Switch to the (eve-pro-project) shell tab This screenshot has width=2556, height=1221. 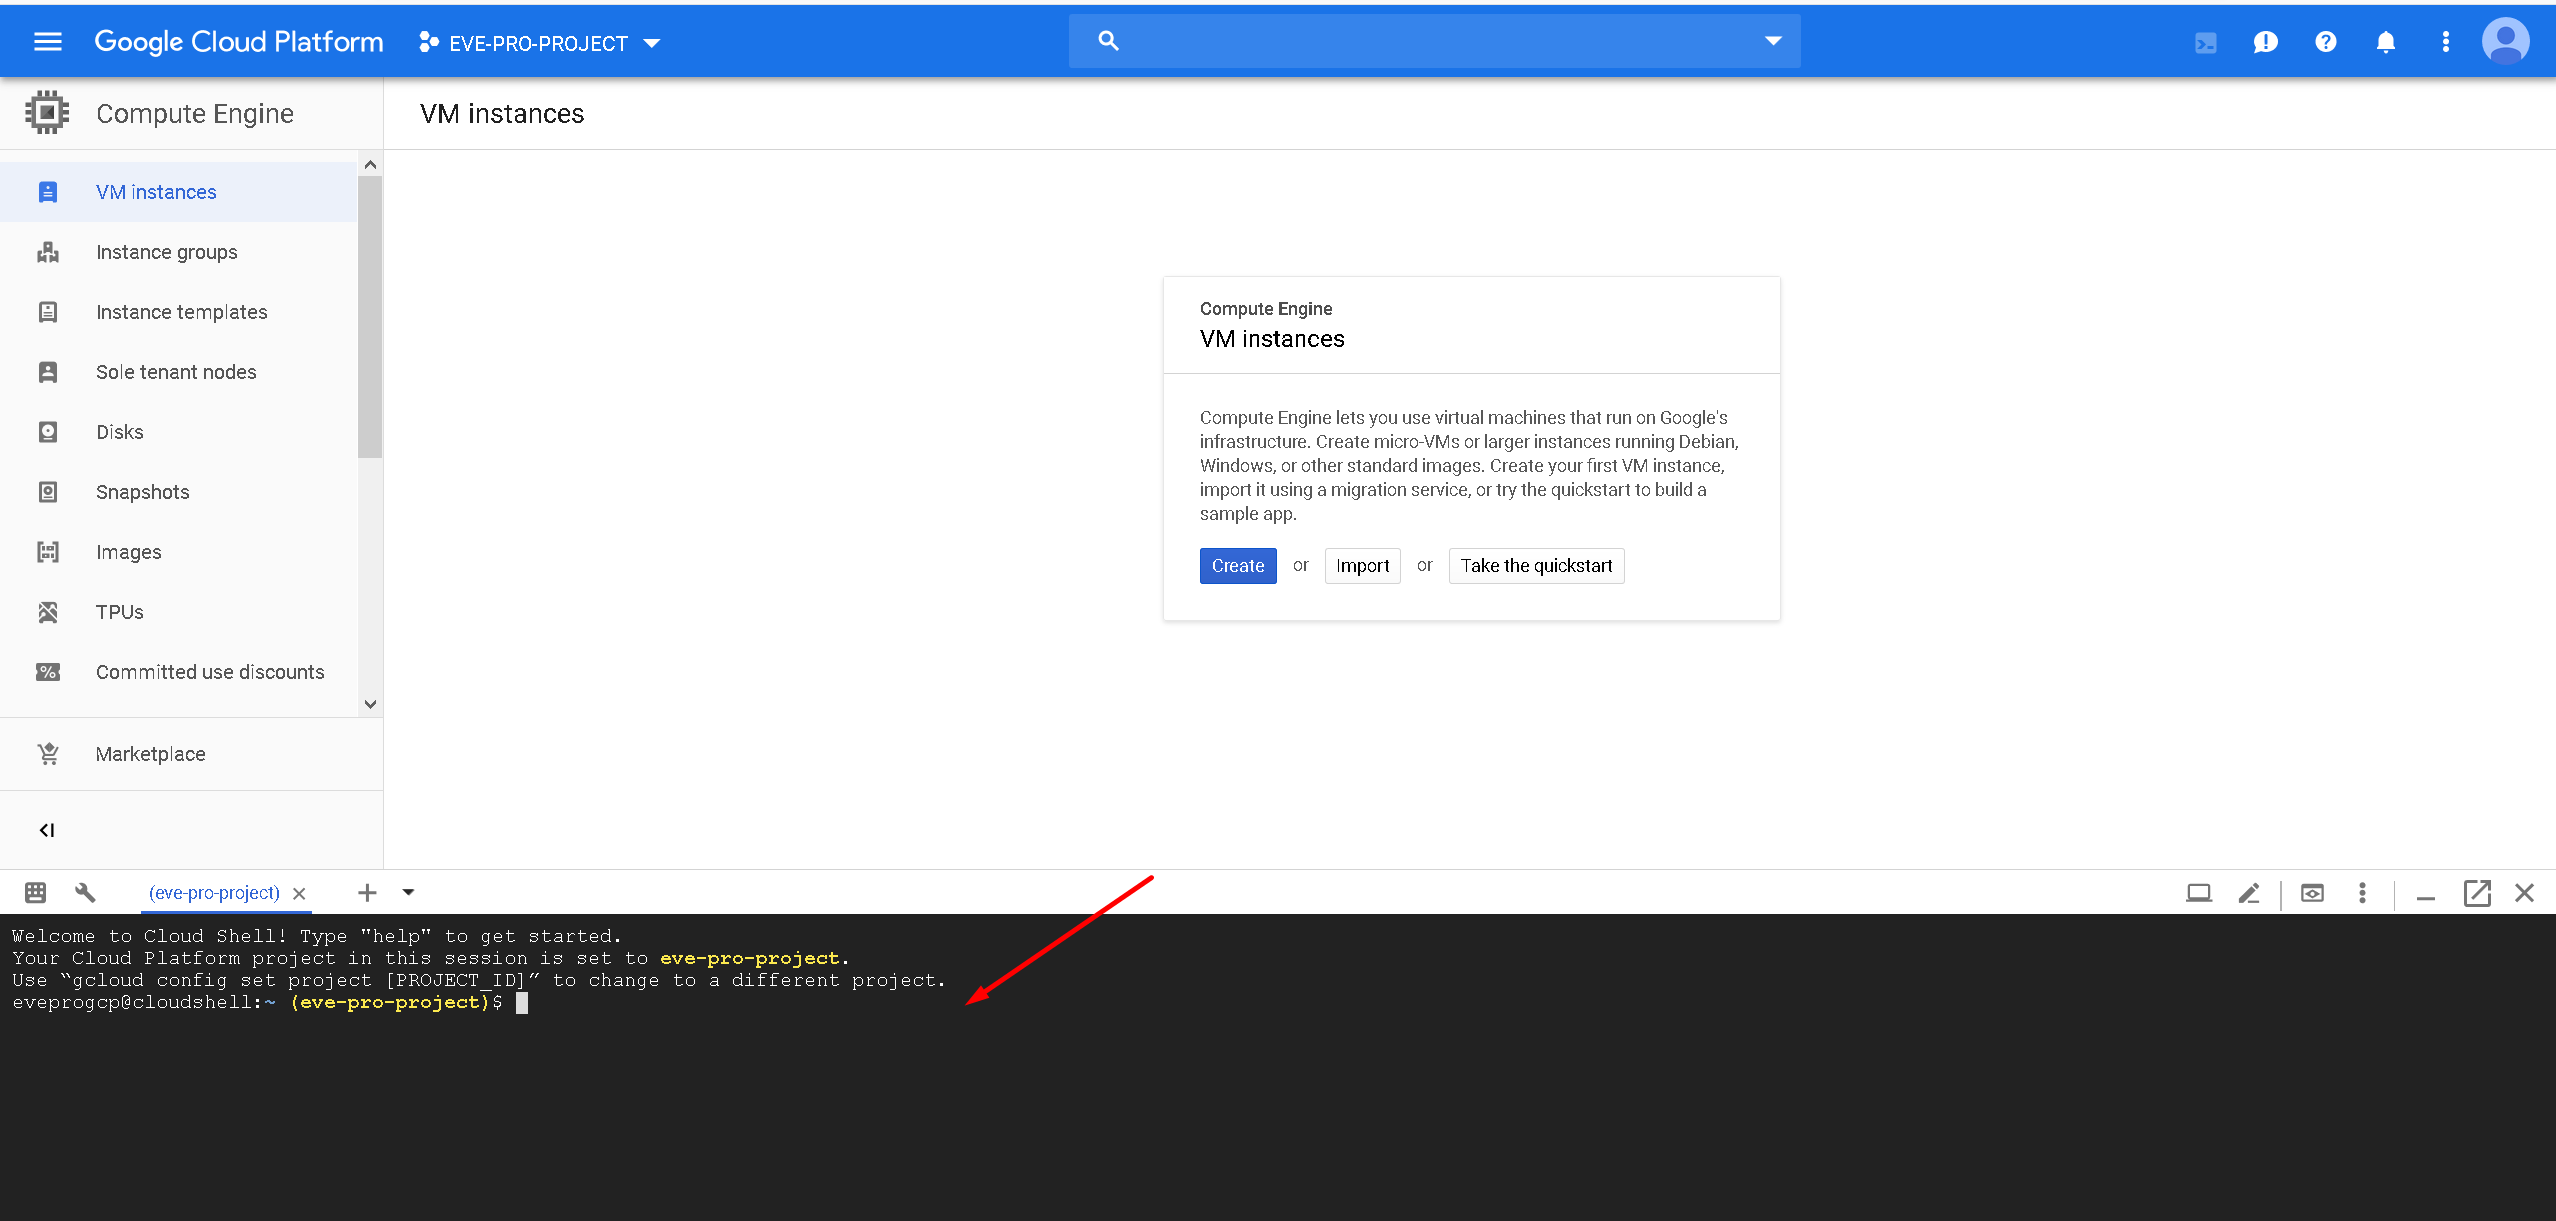[x=214, y=893]
